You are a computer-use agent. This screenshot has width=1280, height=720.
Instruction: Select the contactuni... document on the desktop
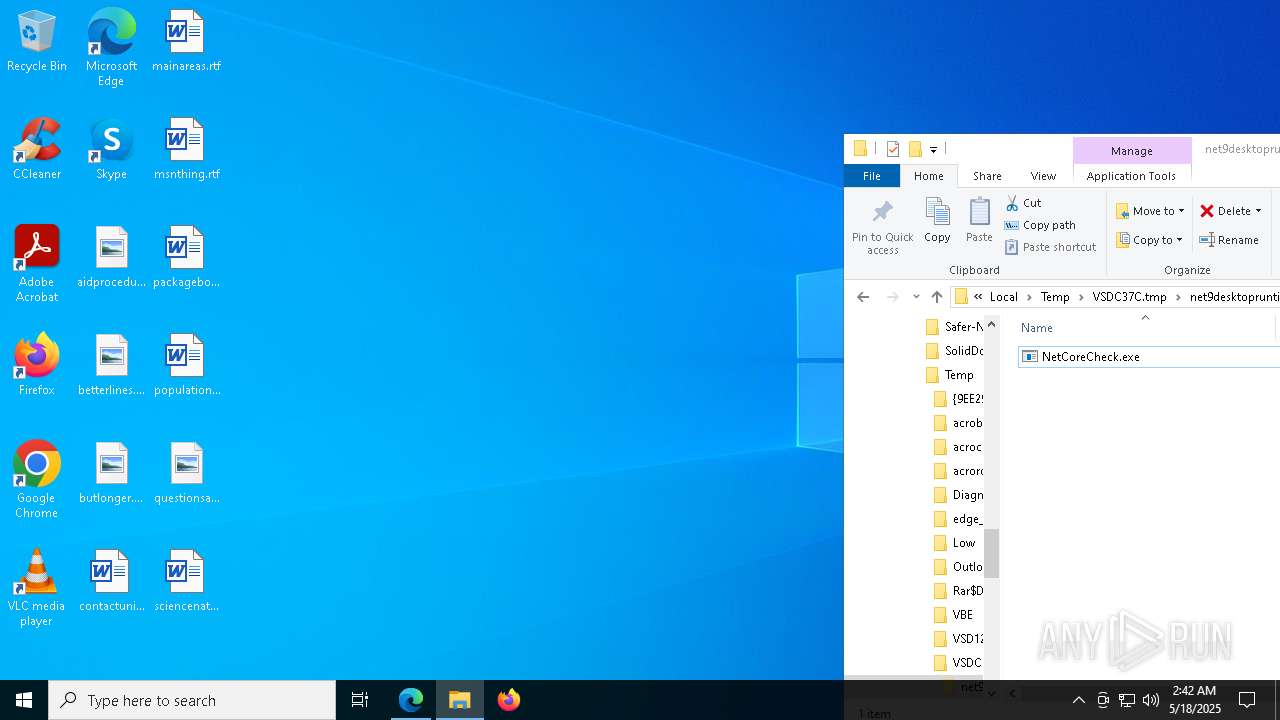click(111, 582)
